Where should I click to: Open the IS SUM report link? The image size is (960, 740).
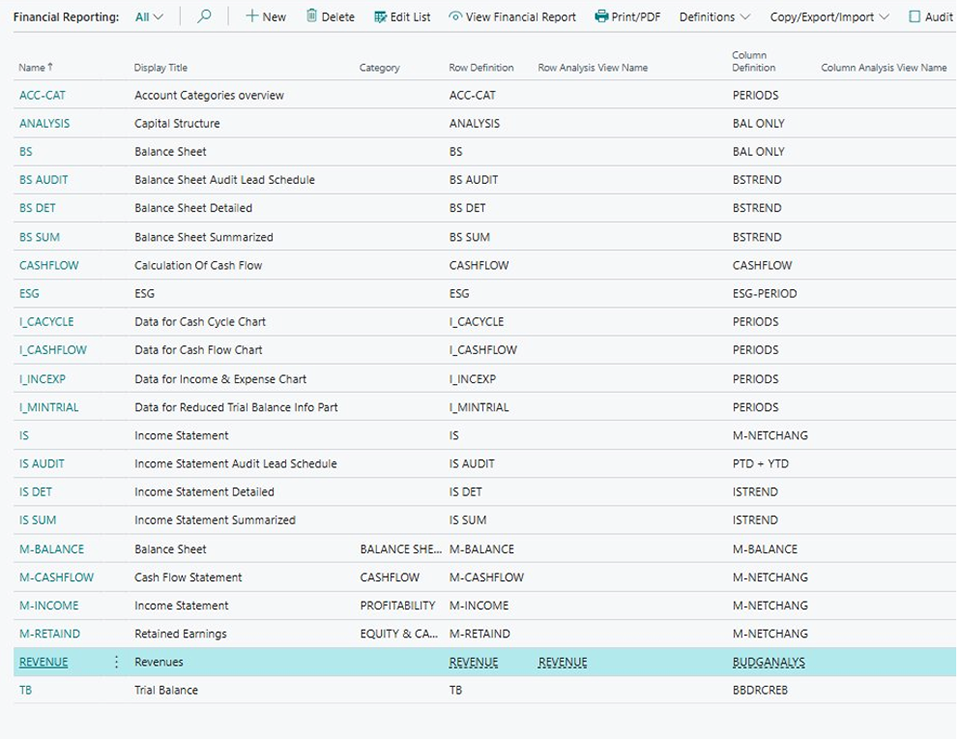pyautogui.click(x=37, y=520)
